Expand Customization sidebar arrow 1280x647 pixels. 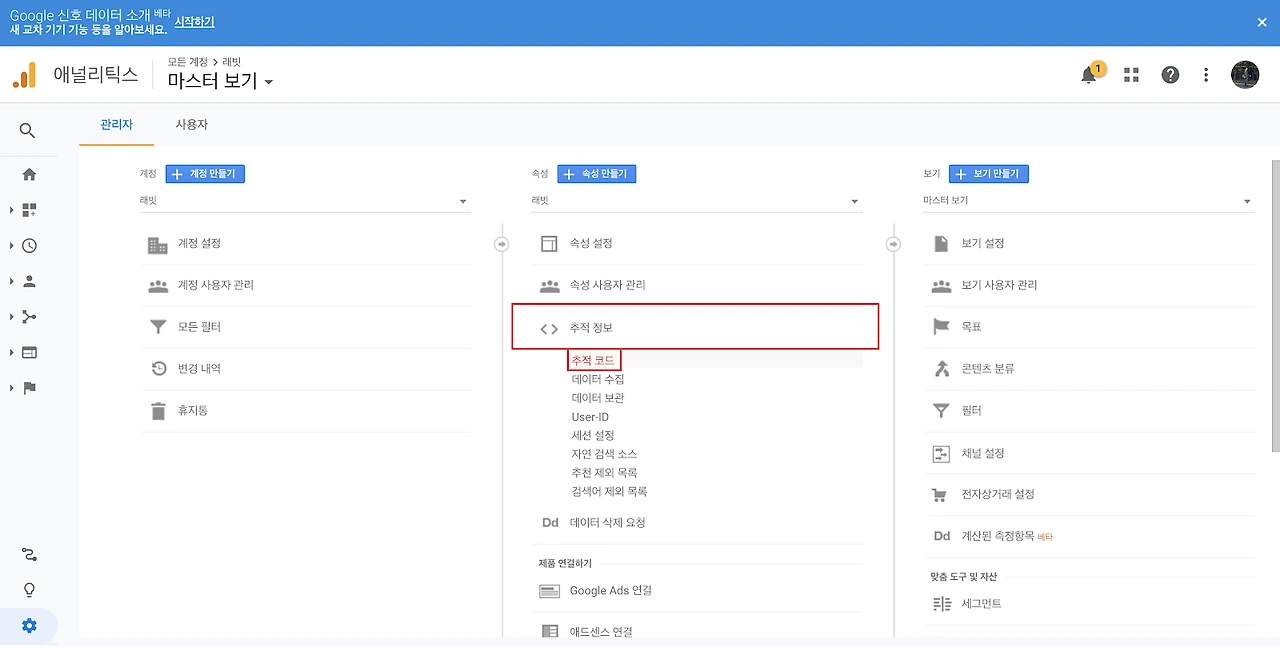click(x=11, y=210)
